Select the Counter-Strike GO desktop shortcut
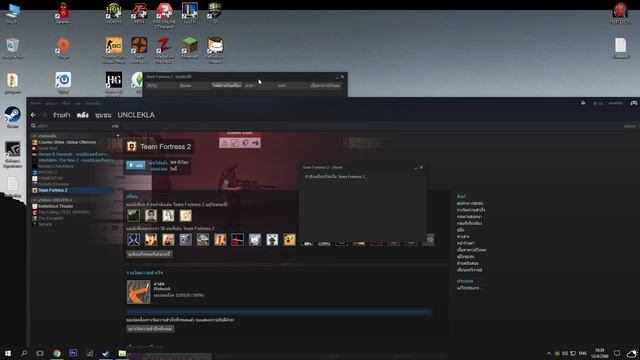 pos(114,50)
